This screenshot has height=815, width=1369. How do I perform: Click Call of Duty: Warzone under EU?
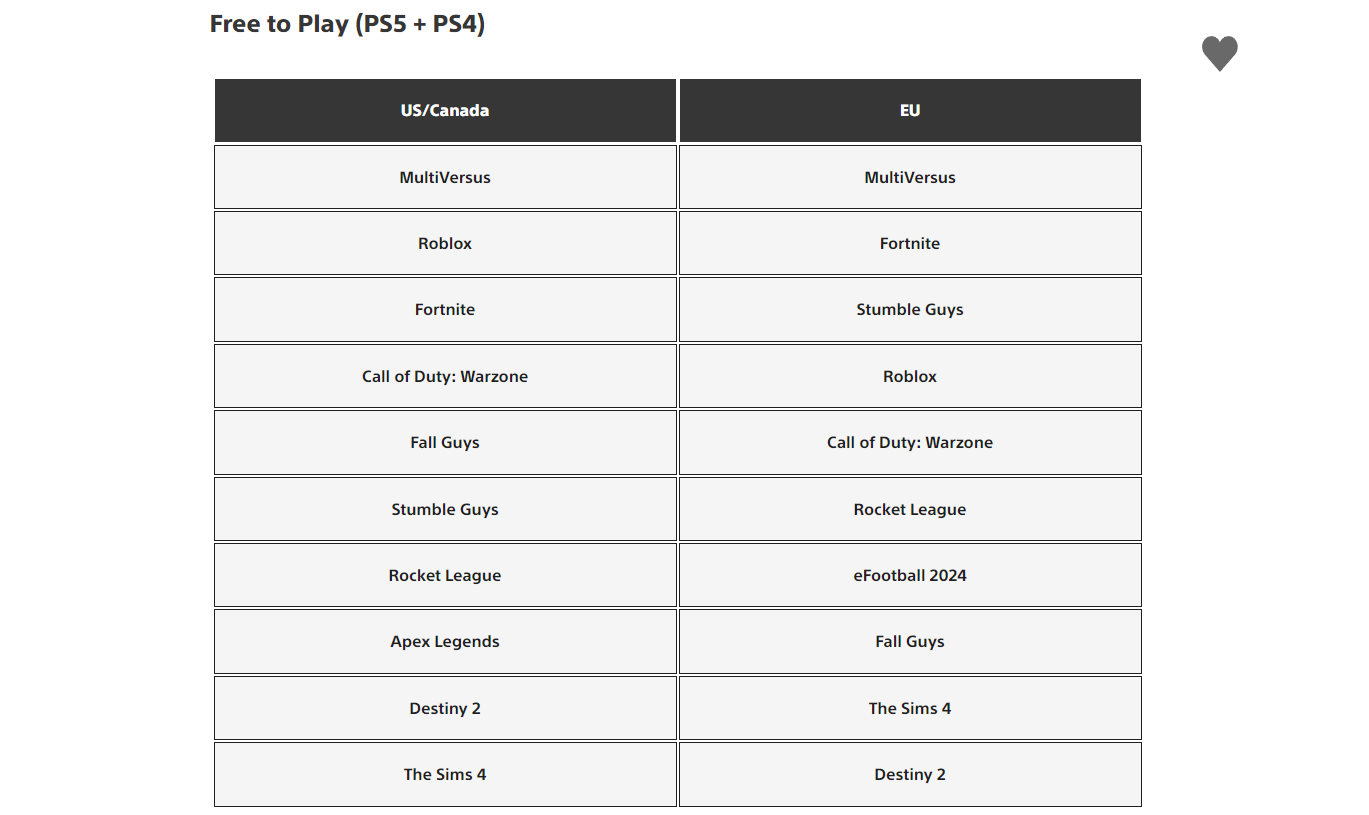pyautogui.click(x=910, y=442)
